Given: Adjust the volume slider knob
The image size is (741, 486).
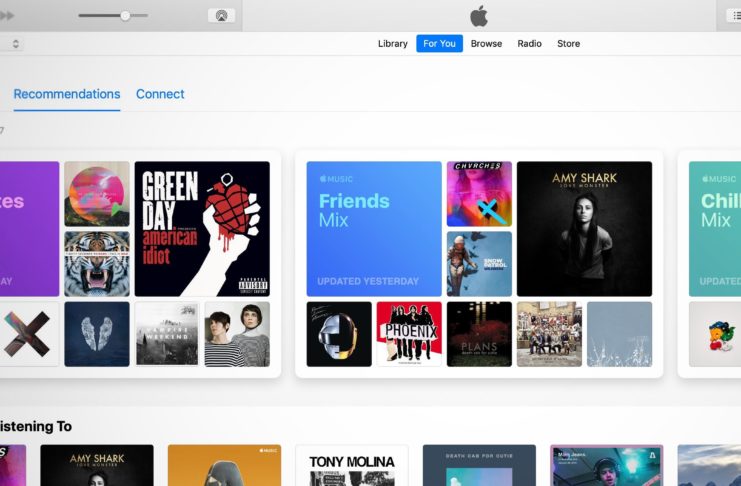Looking at the screenshot, I should click(x=125, y=16).
